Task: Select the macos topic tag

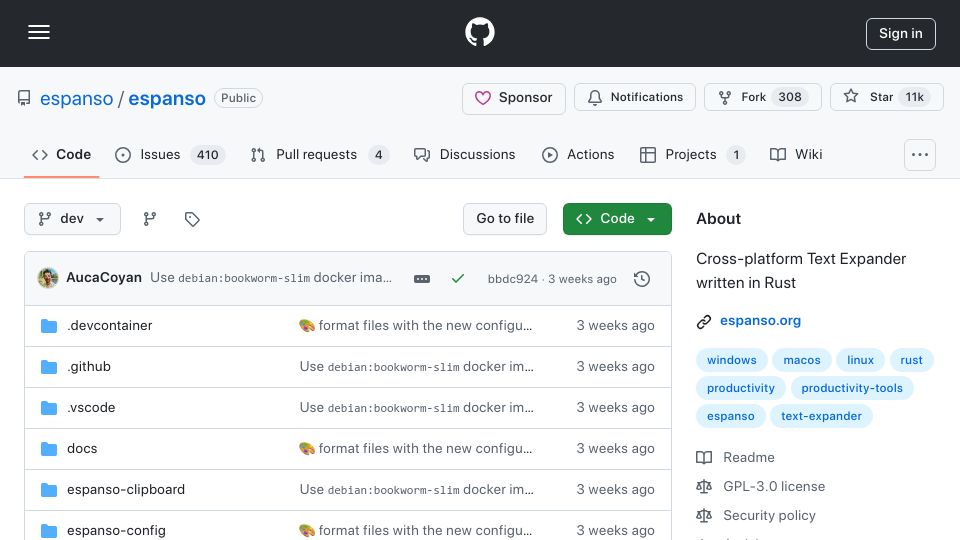Action: (x=801, y=360)
